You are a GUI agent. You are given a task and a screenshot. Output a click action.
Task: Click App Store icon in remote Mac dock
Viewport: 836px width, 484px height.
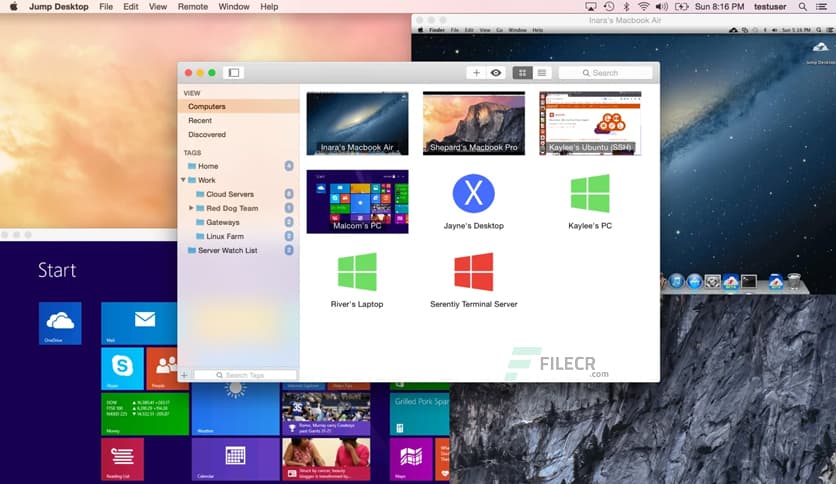pyautogui.click(x=694, y=280)
